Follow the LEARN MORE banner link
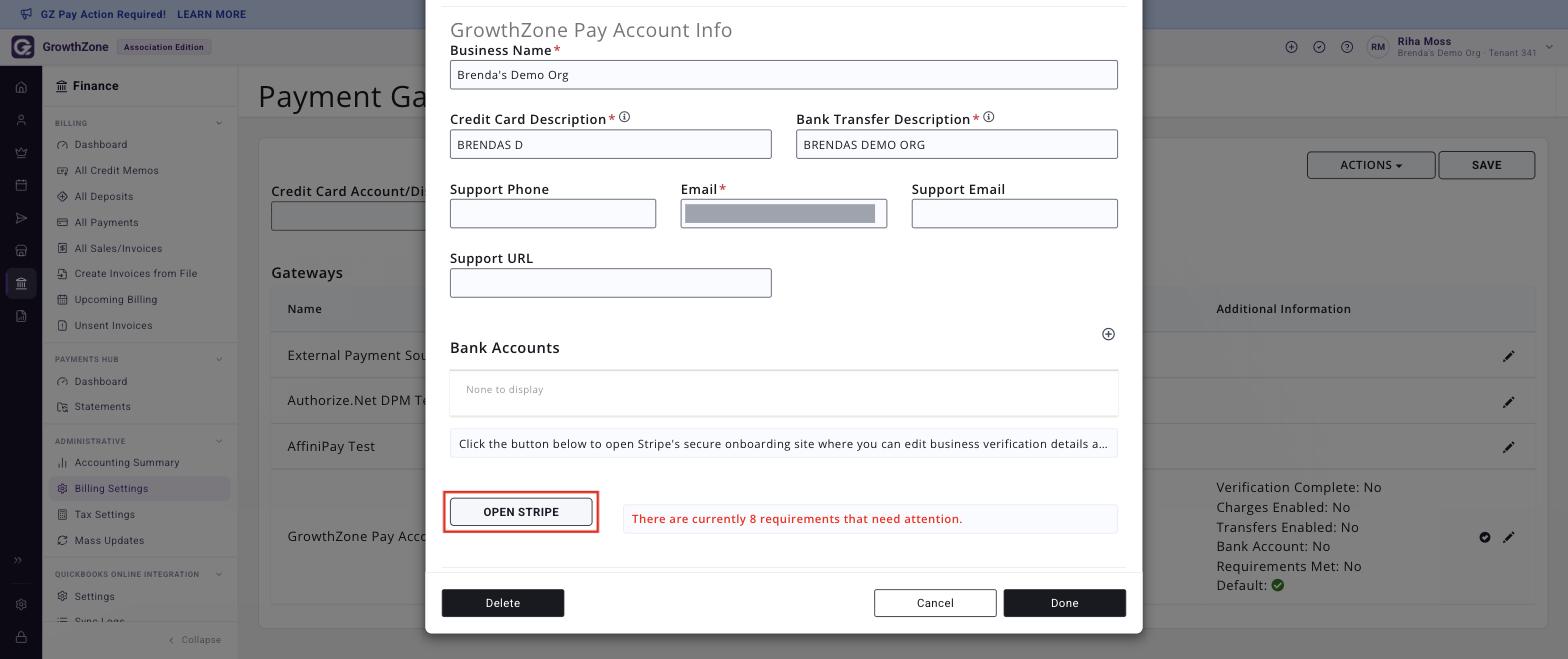Viewport: 1568px width, 659px height. coord(211,15)
